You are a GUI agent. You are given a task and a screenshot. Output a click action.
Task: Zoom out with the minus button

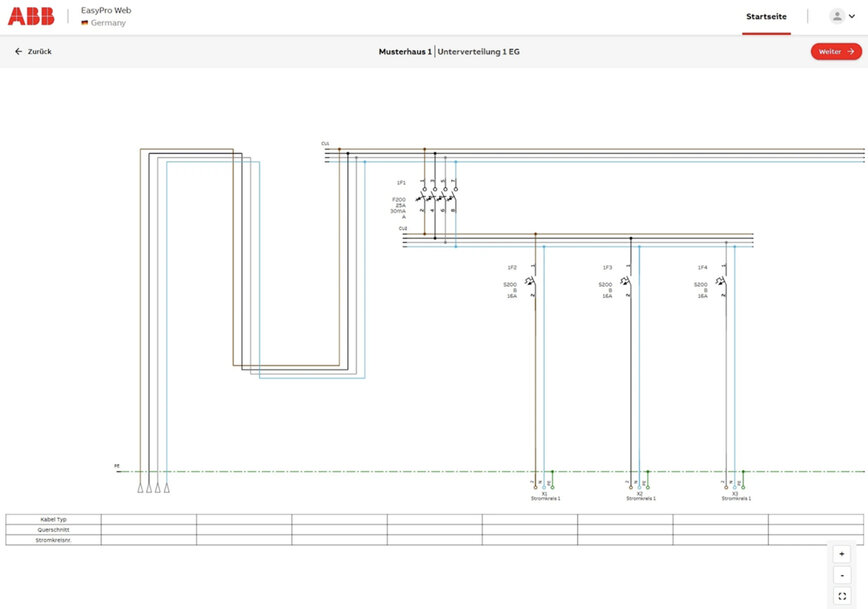click(x=842, y=575)
